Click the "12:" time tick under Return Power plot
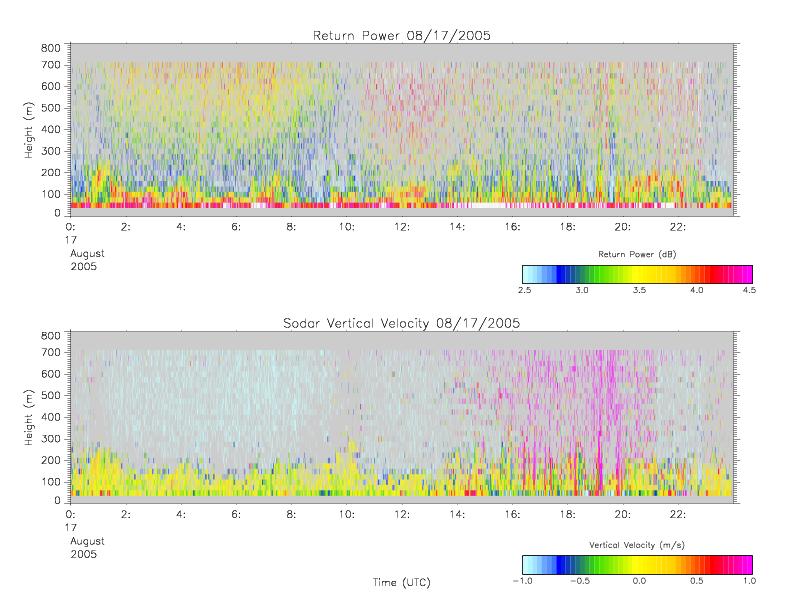Image resolution: width=791 pixels, height=611 pixels. click(402, 227)
